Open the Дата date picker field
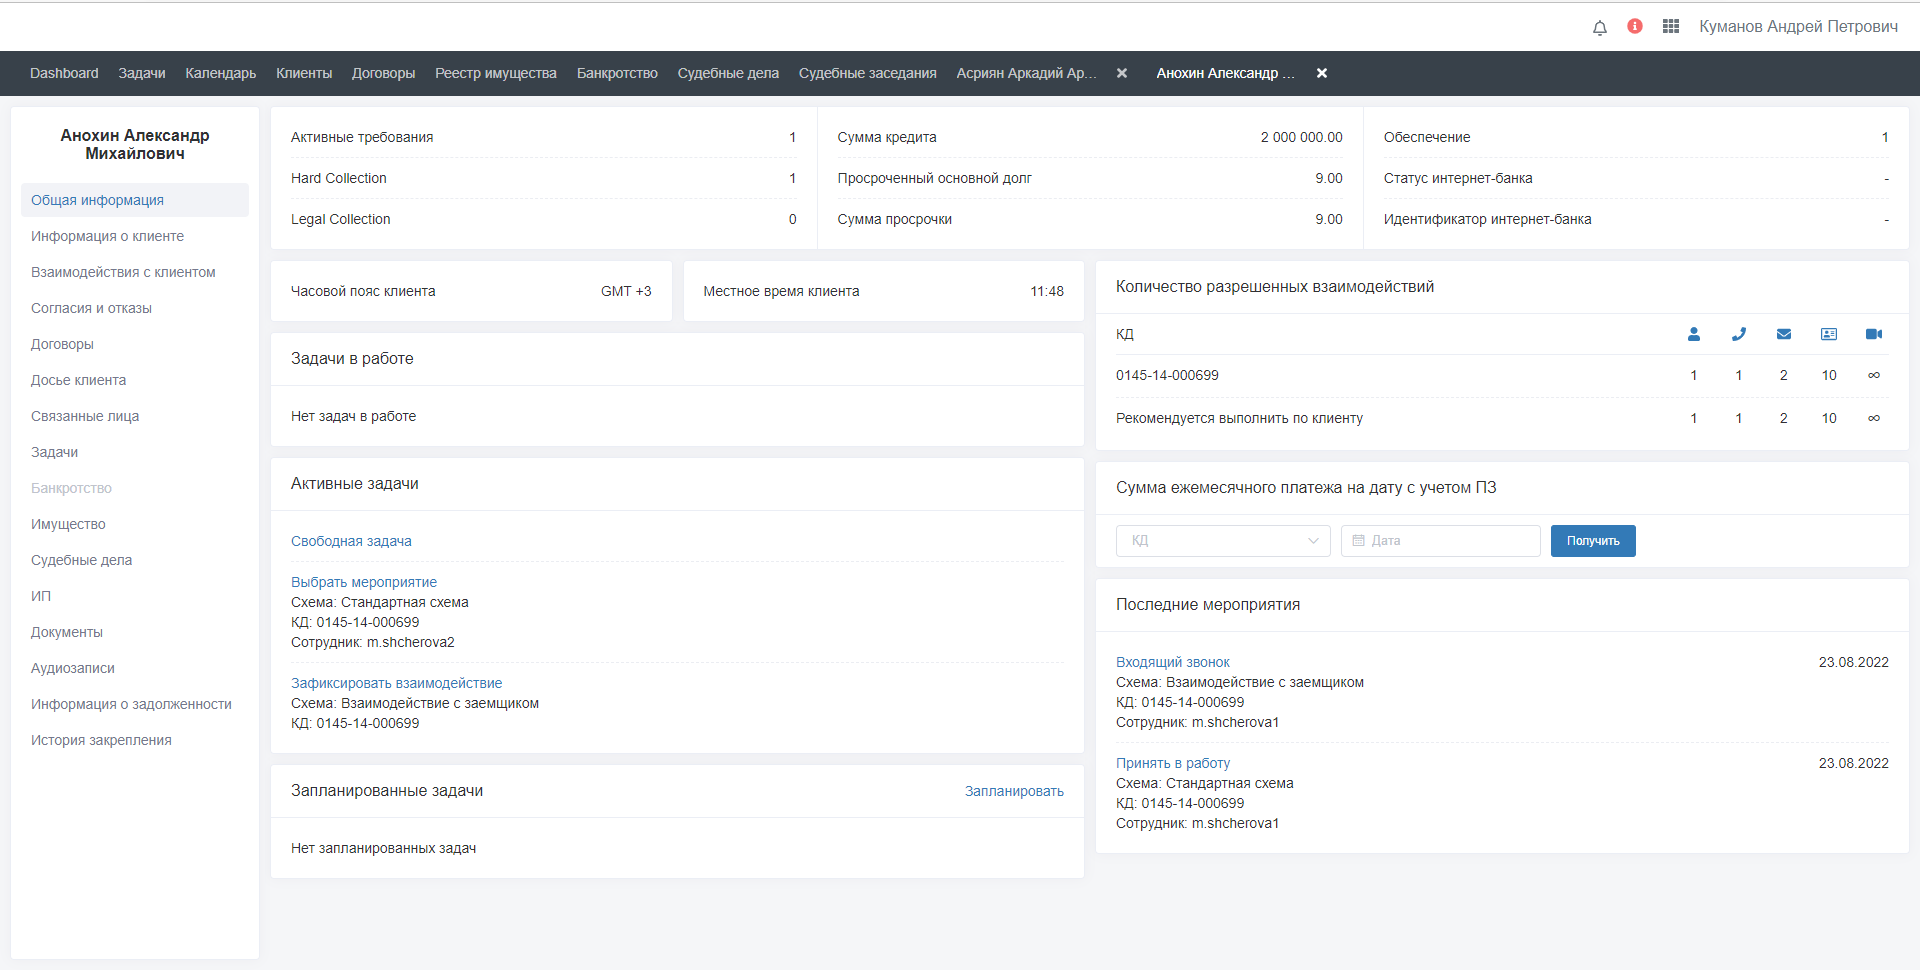 pyautogui.click(x=1440, y=541)
